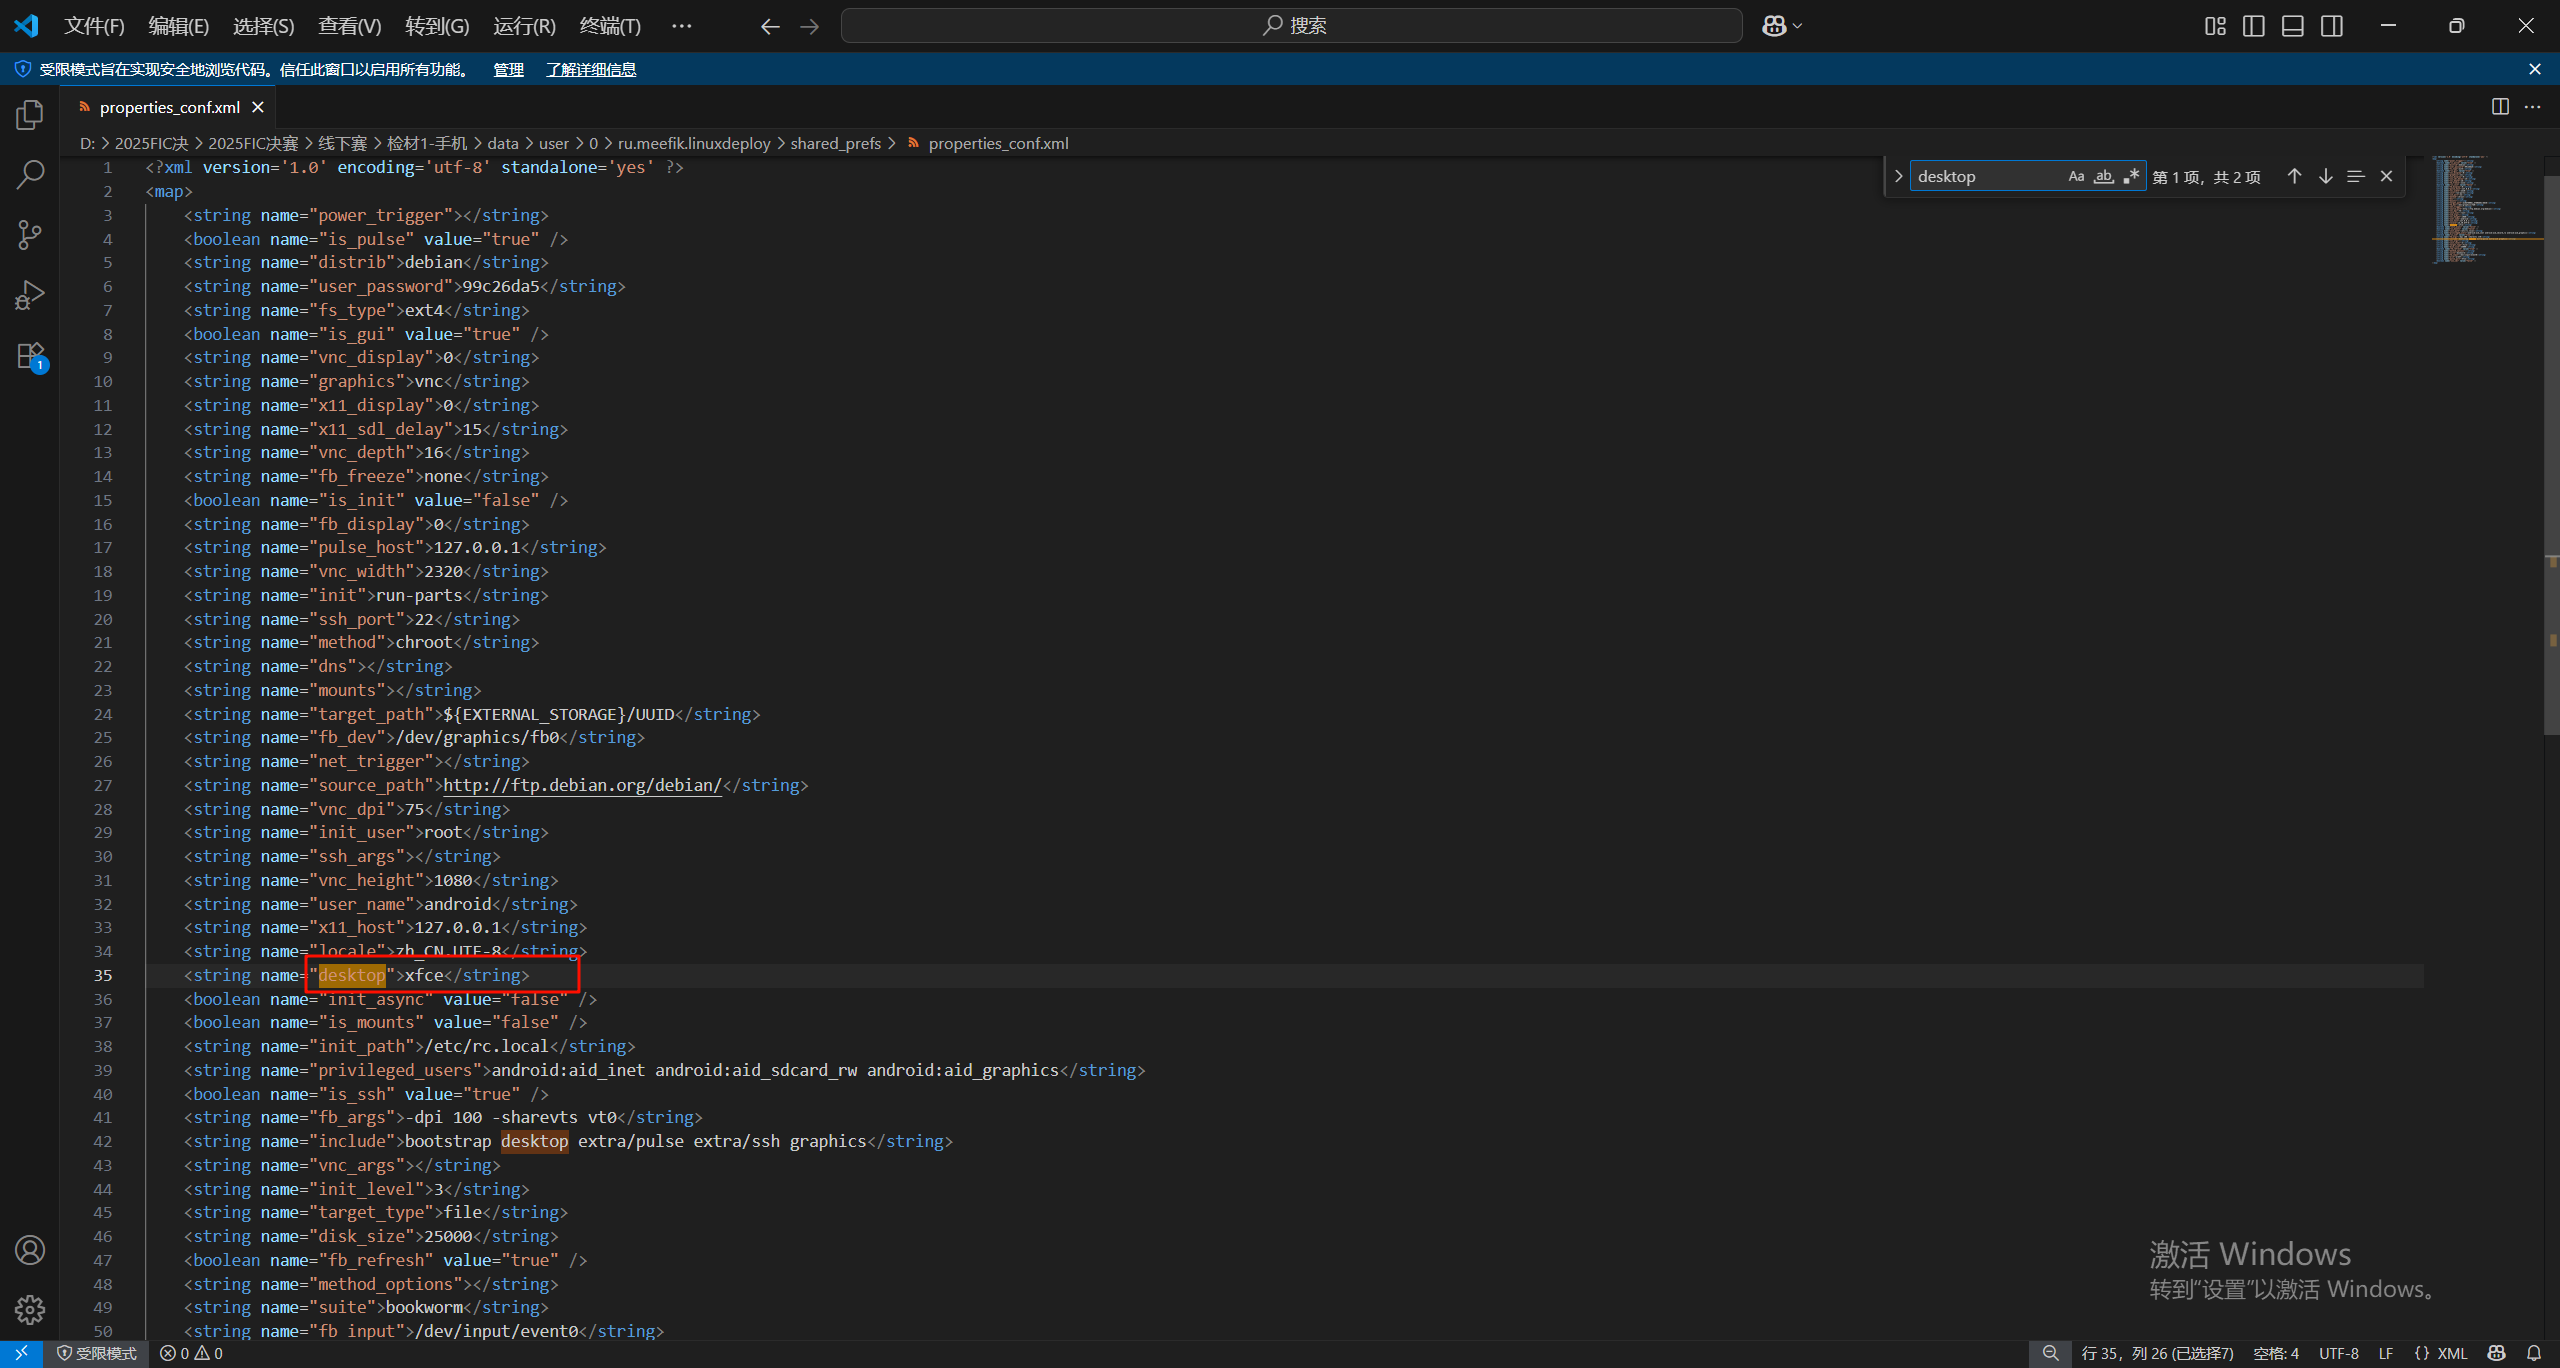Open the Extensions view
Viewport: 2560px width, 1368px height.
30,356
